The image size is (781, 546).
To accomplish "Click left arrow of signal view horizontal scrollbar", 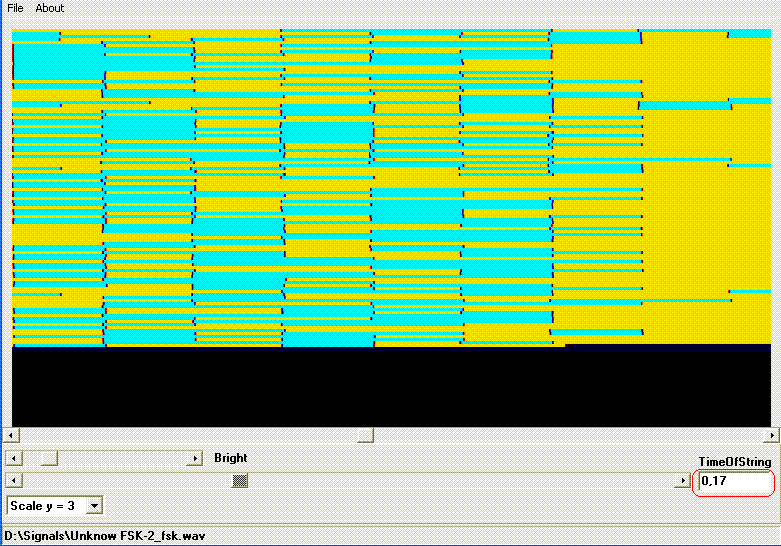I will point(12,436).
